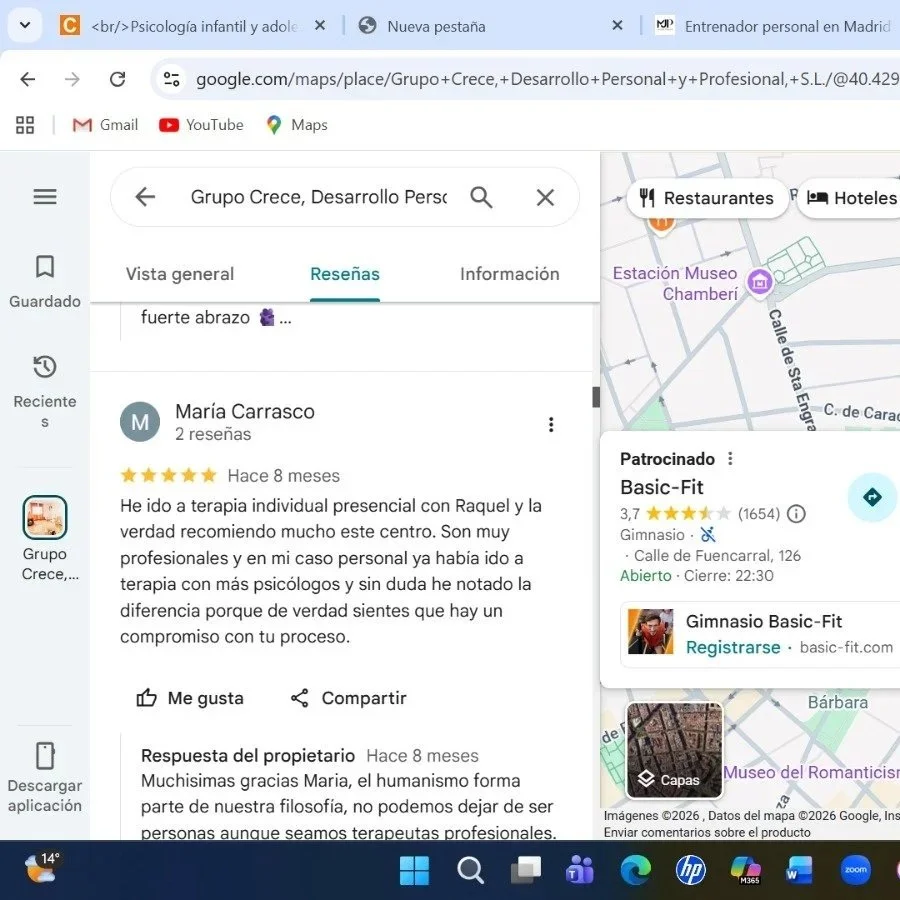
Task: Open the Windows Start menu
Action: (x=414, y=870)
